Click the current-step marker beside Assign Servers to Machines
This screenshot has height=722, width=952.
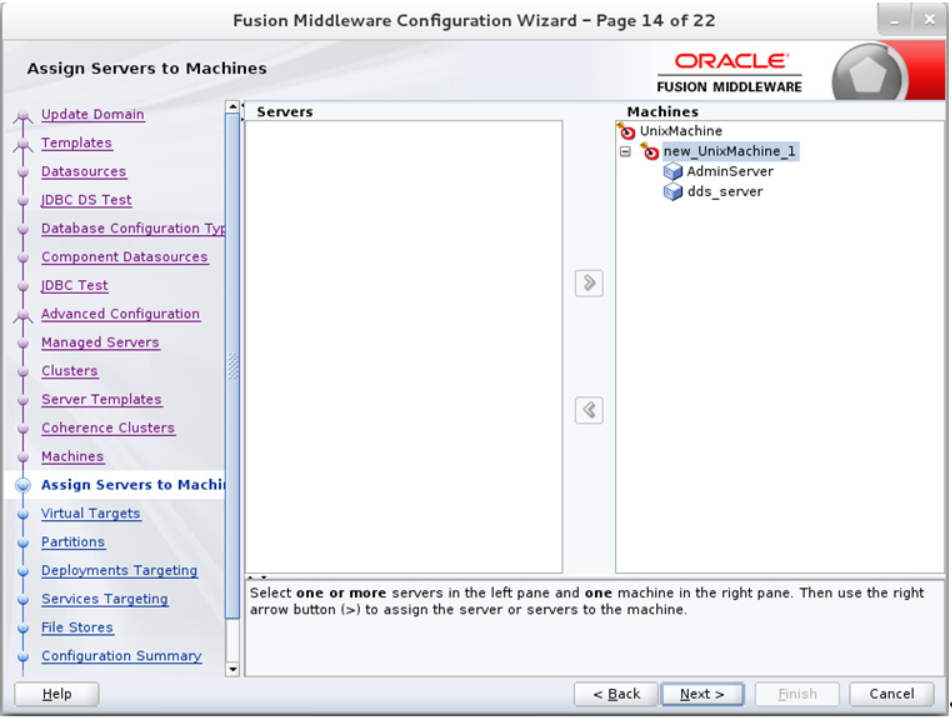(x=23, y=485)
